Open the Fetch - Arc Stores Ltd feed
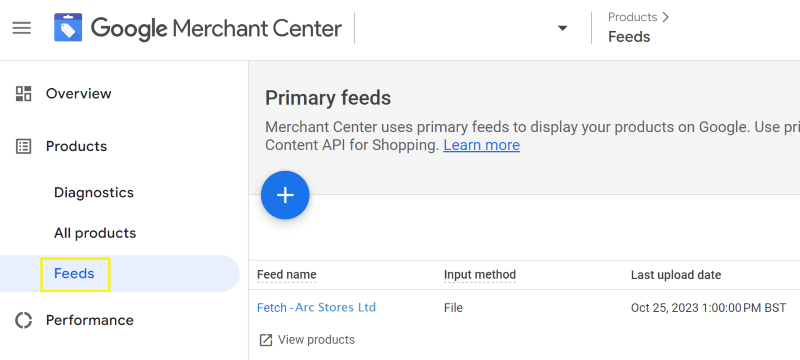800x360 pixels. click(x=316, y=307)
